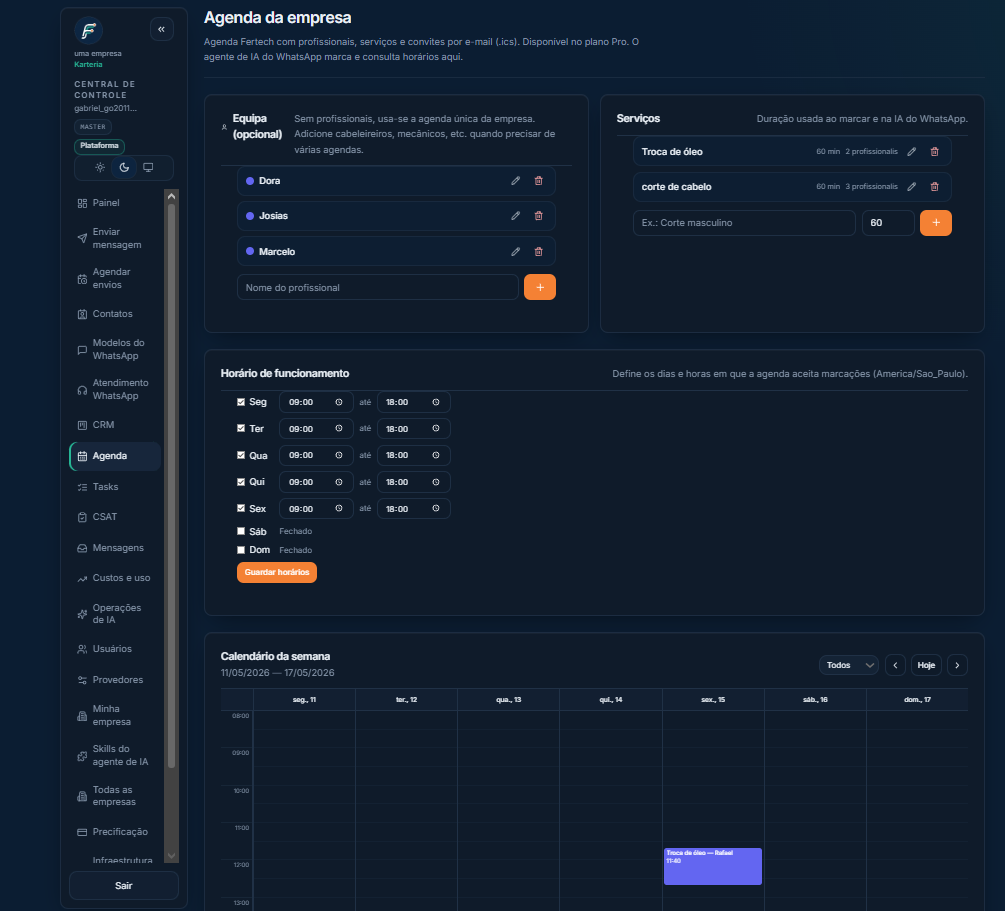
Task: Click the Fertech logo icon
Action: (88, 30)
